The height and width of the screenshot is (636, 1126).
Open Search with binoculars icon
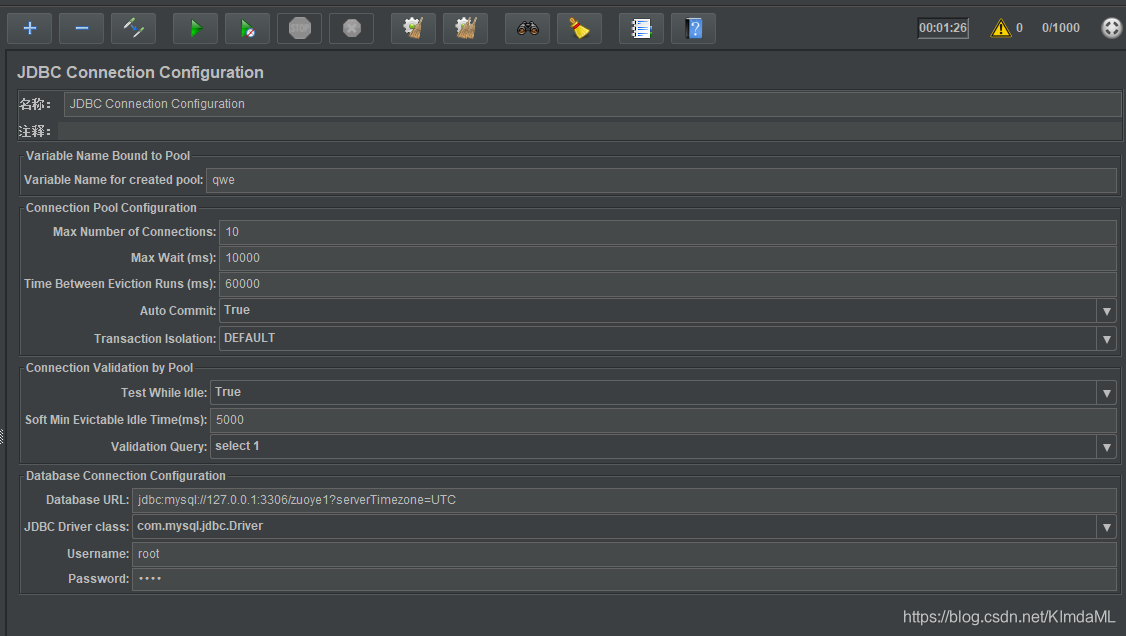(x=527, y=29)
